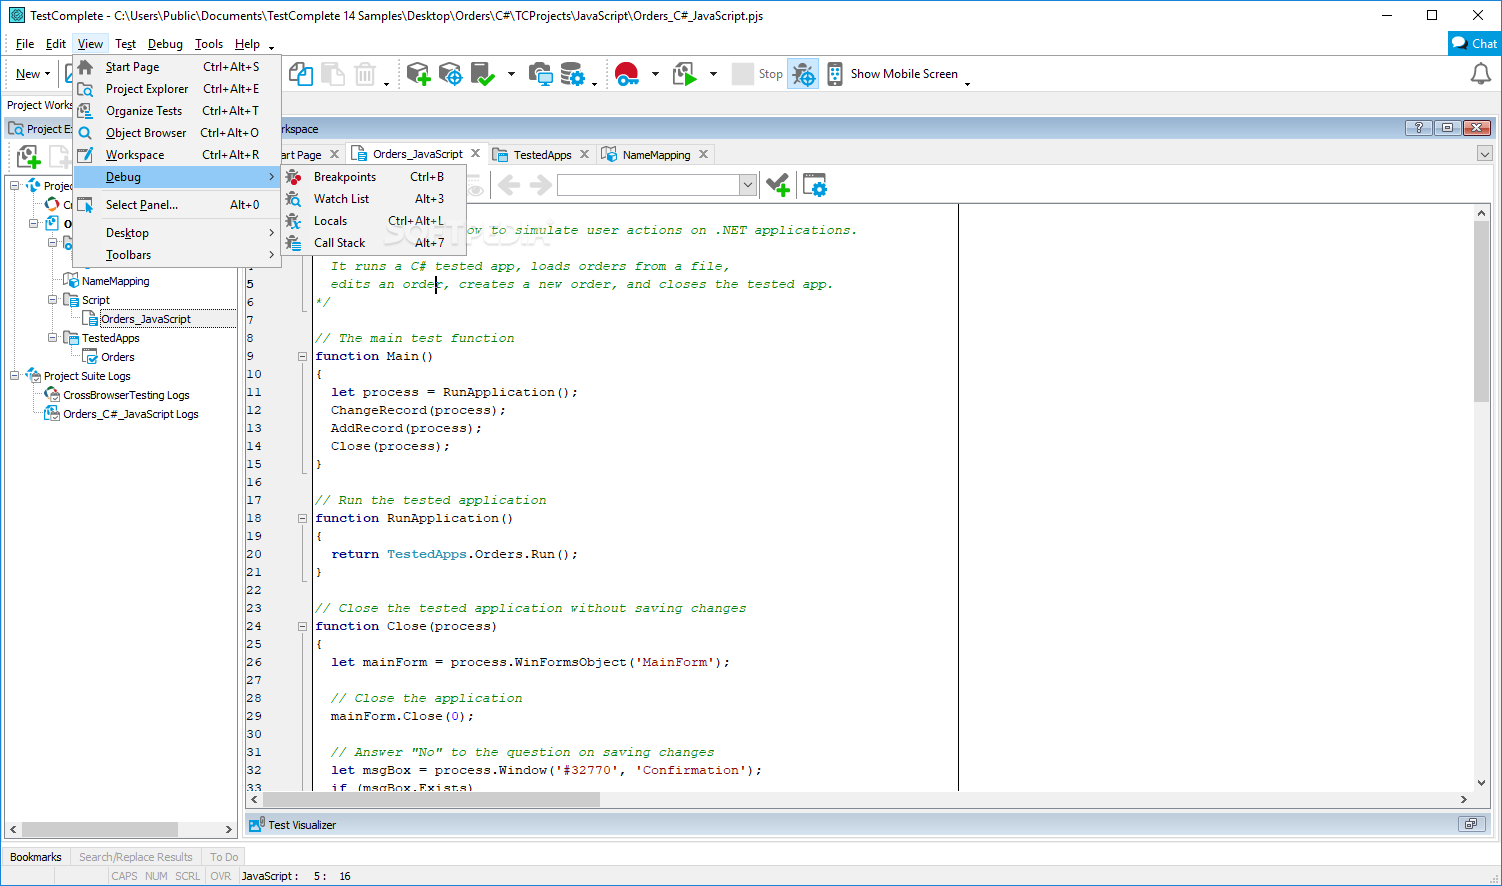Image resolution: width=1502 pixels, height=886 pixels.
Task: Choose Locals in the Debug submenu
Action: coord(374,221)
